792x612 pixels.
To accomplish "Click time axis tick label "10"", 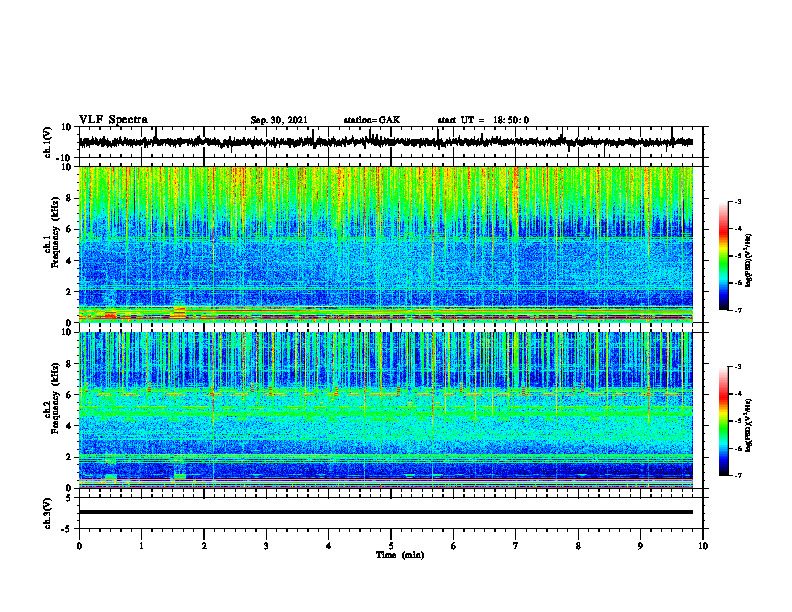I will [703, 546].
